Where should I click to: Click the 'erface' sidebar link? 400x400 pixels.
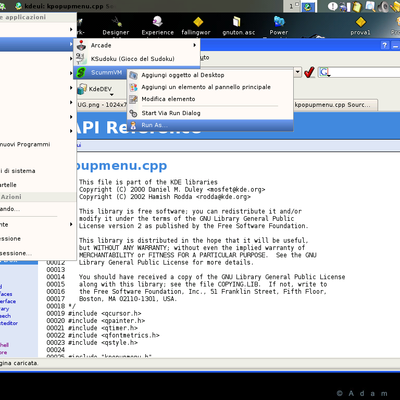tap(8, 301)
